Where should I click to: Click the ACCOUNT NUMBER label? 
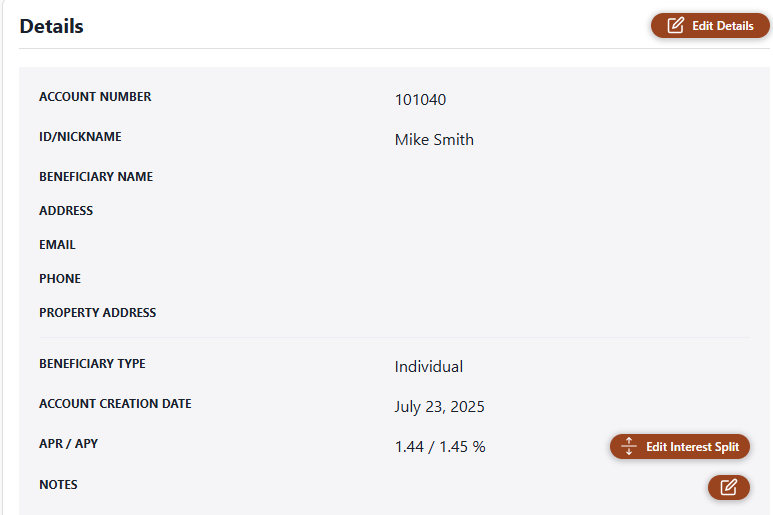[95, 97]
